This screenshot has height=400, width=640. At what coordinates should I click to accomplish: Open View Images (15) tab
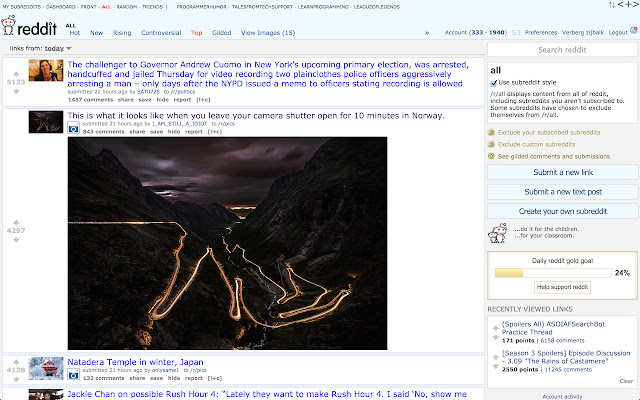tap(268, 33)
